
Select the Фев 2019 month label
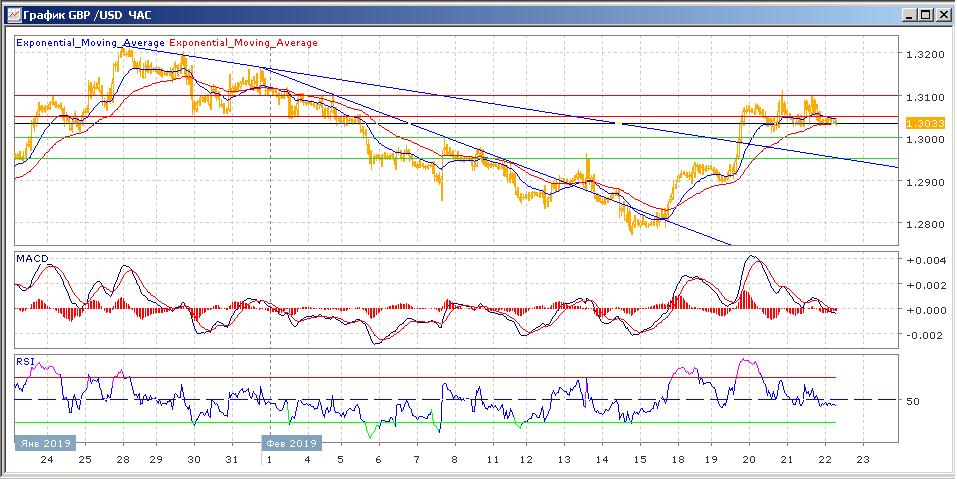pos(291,442)
